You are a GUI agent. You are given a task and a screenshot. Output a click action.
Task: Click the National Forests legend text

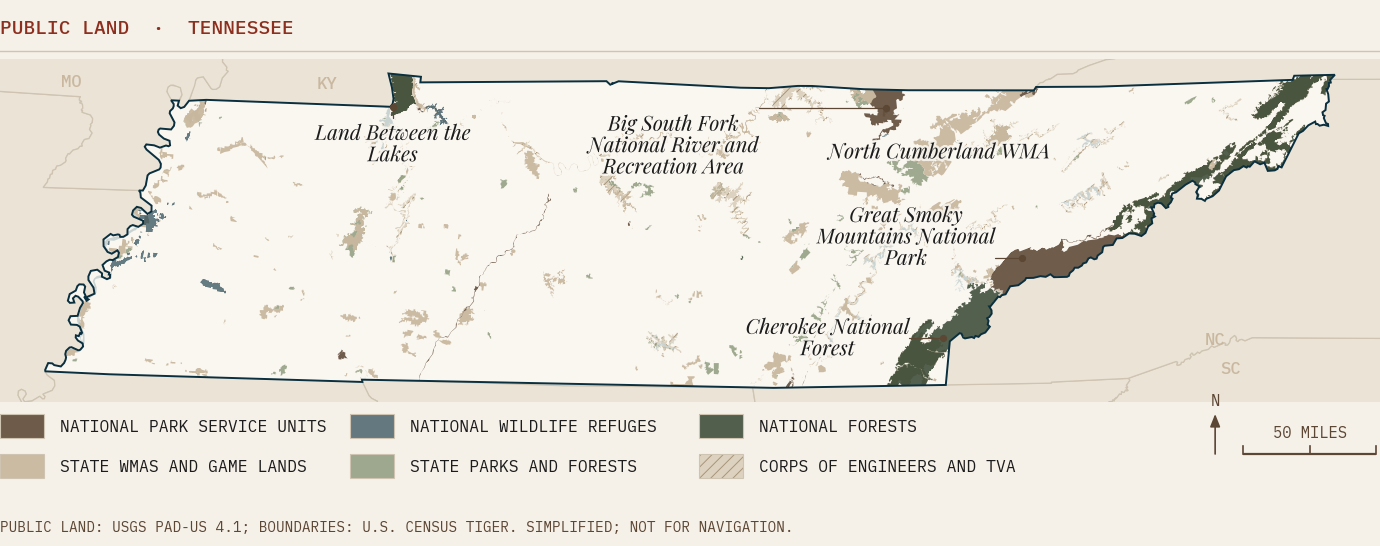(838, 427)
